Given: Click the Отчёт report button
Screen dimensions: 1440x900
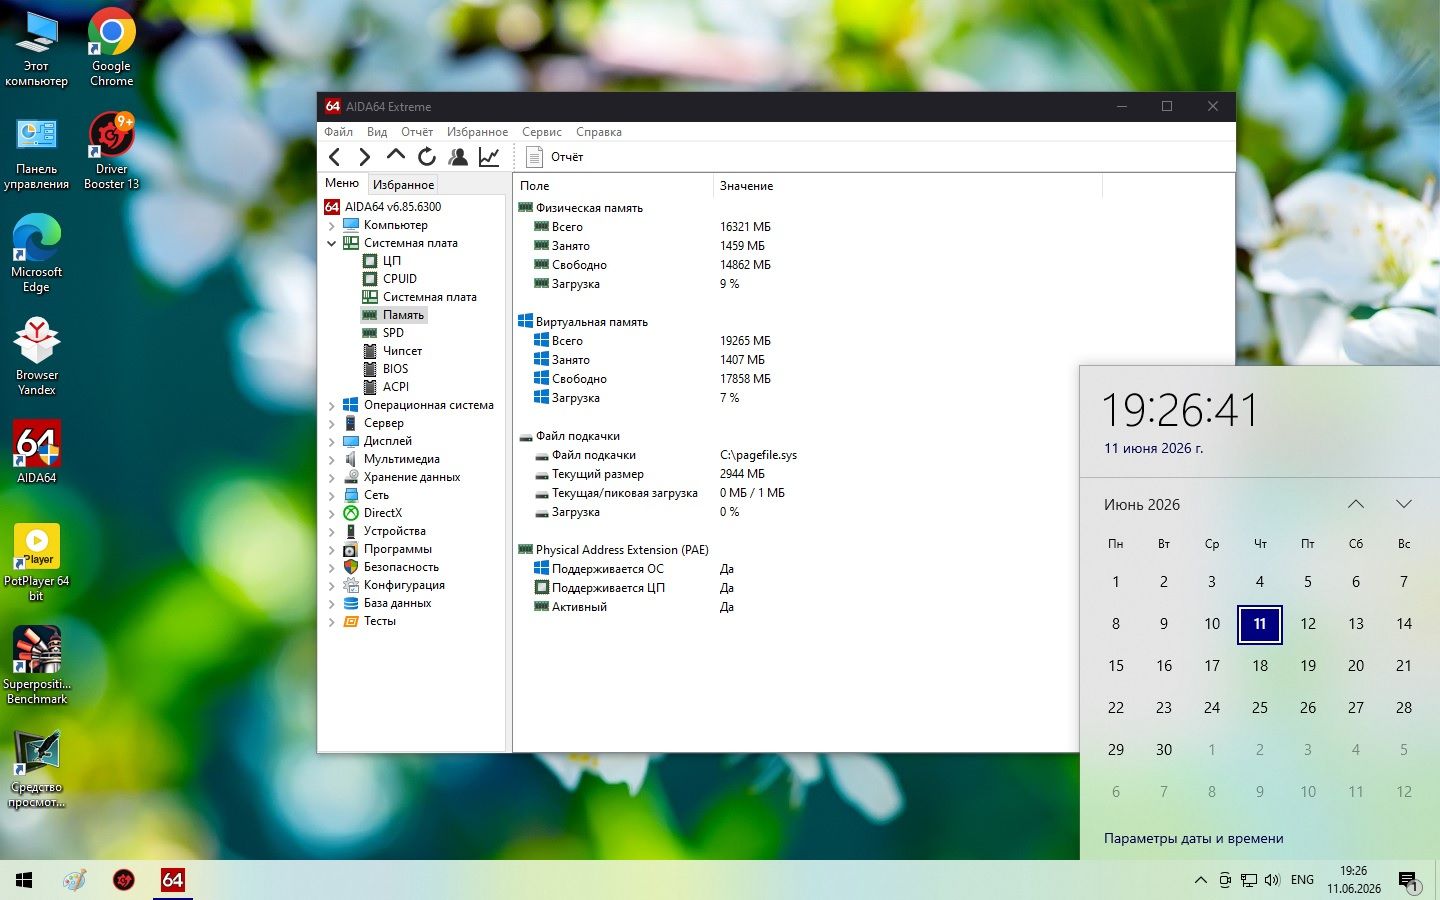Looking at the screenshot, I should (555, 157).
